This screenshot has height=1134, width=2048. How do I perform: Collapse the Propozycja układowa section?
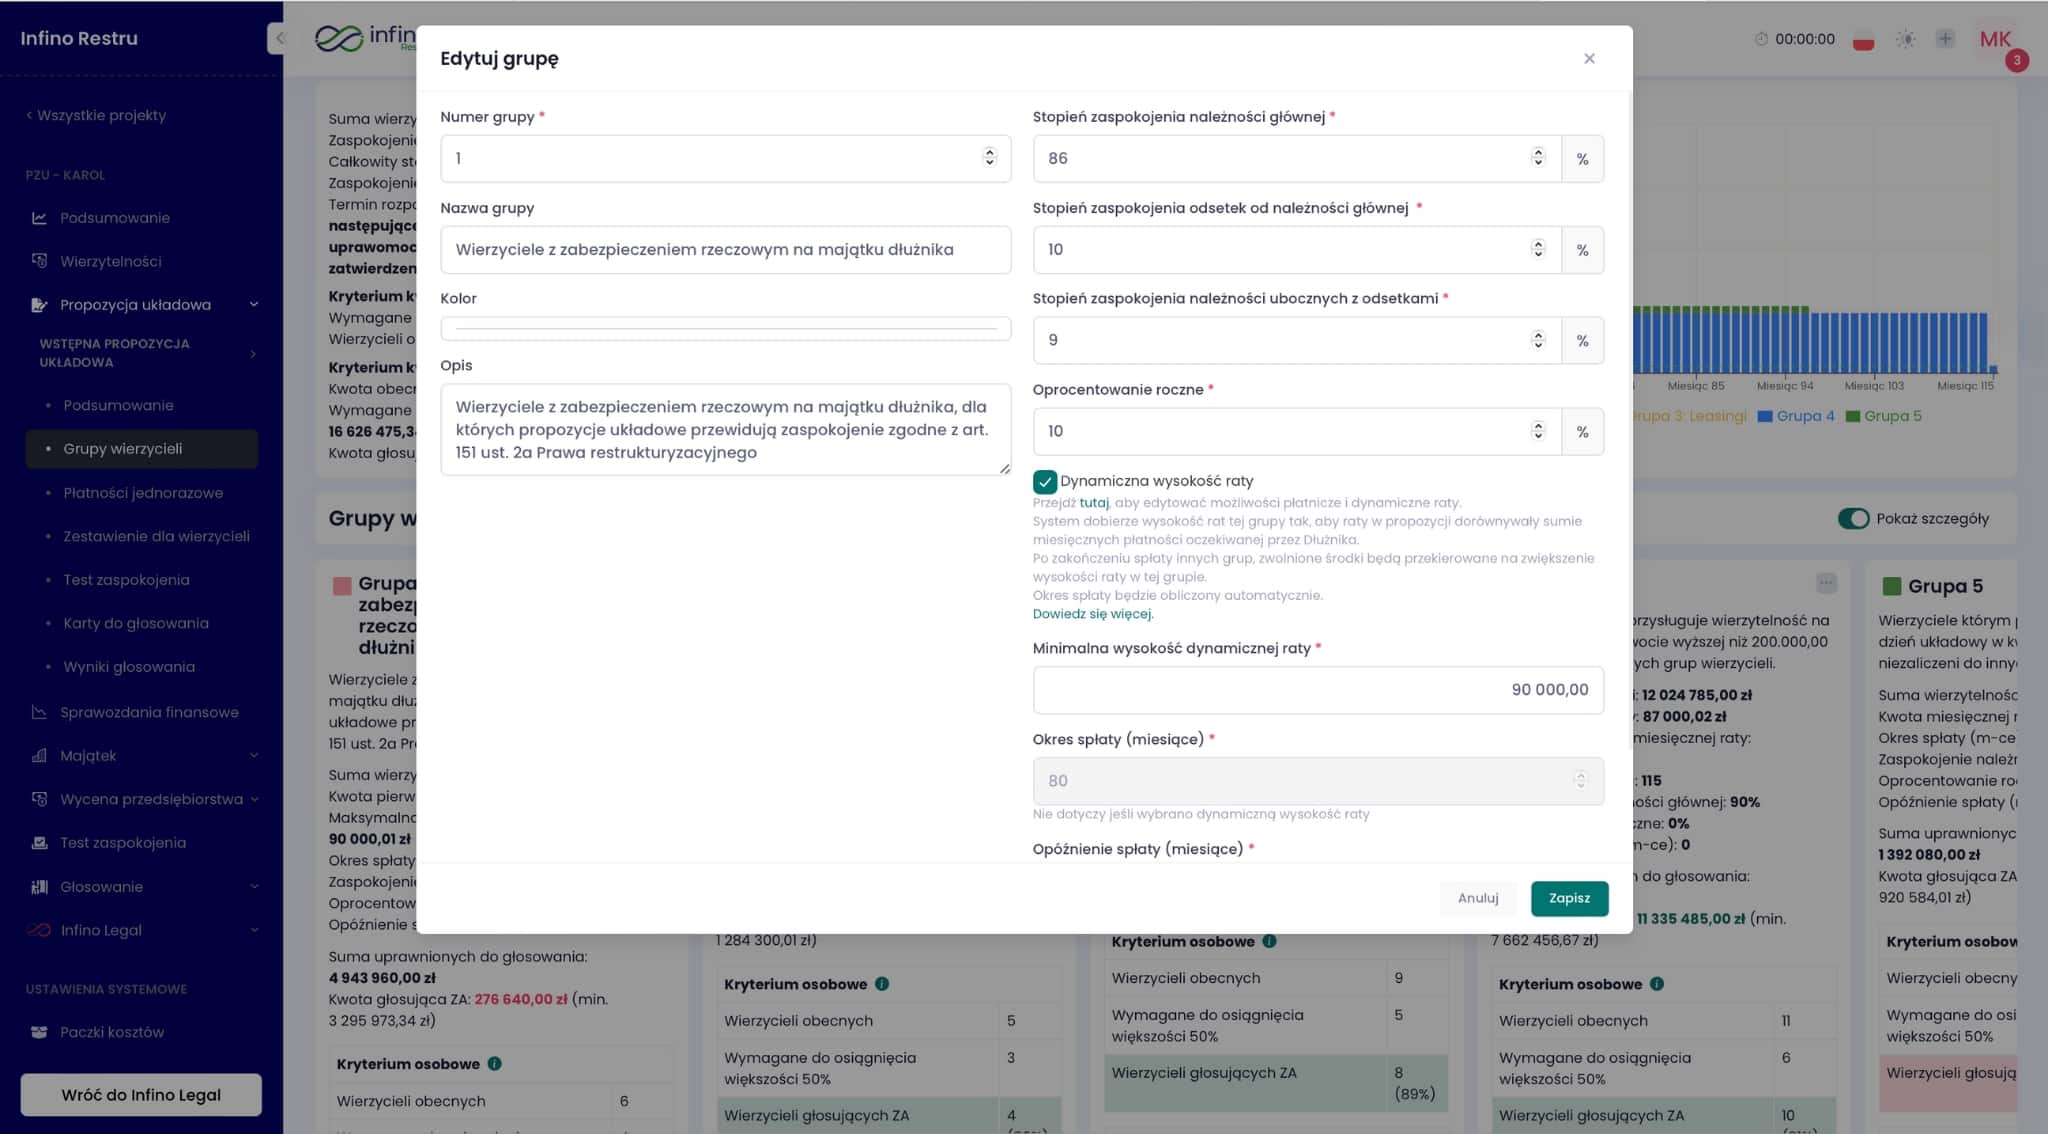[x=253, y=305]
